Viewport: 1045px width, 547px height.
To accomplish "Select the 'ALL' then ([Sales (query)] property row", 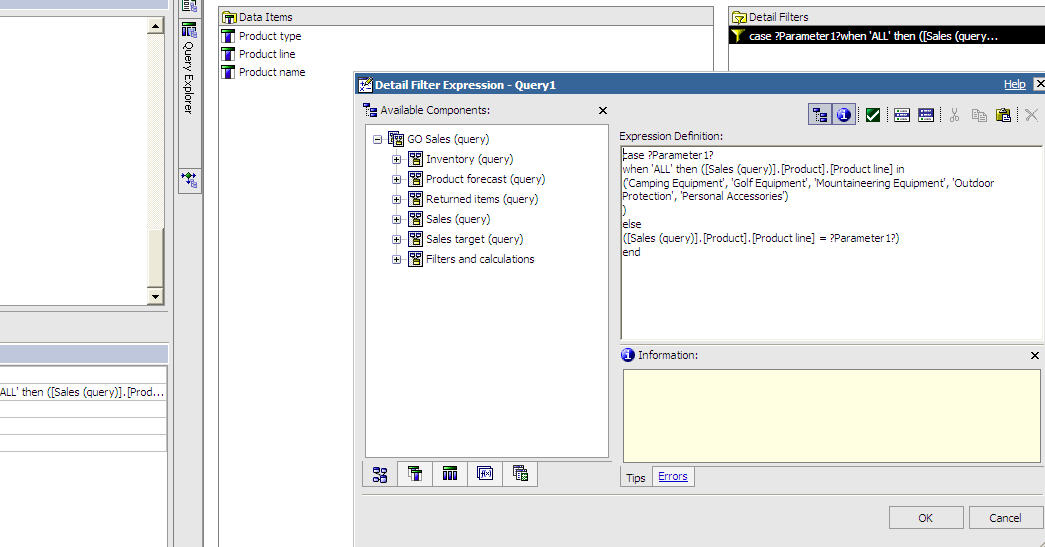I will coord(83,392).
